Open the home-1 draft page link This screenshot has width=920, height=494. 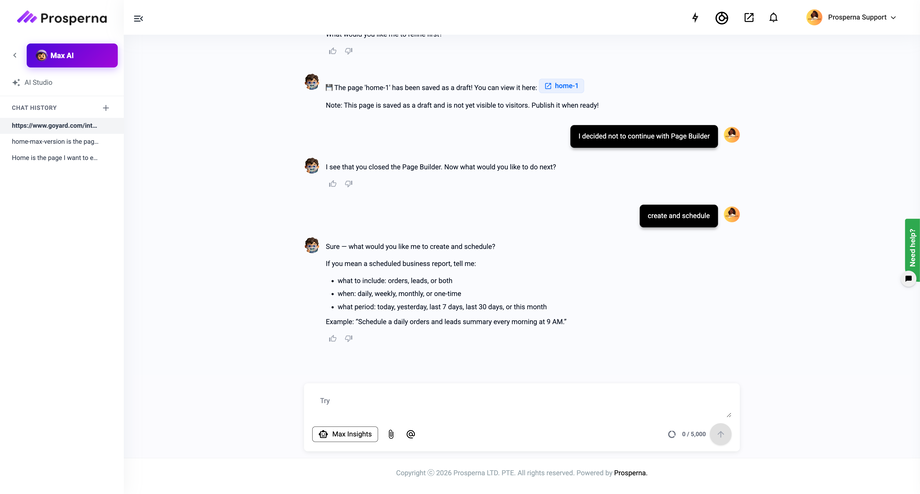tap(562, 86)
